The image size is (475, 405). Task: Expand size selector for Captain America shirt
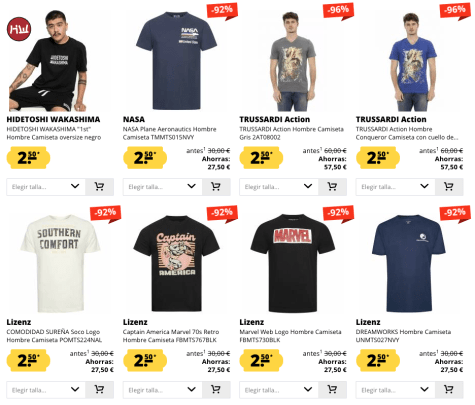click(x=163, y=389)
